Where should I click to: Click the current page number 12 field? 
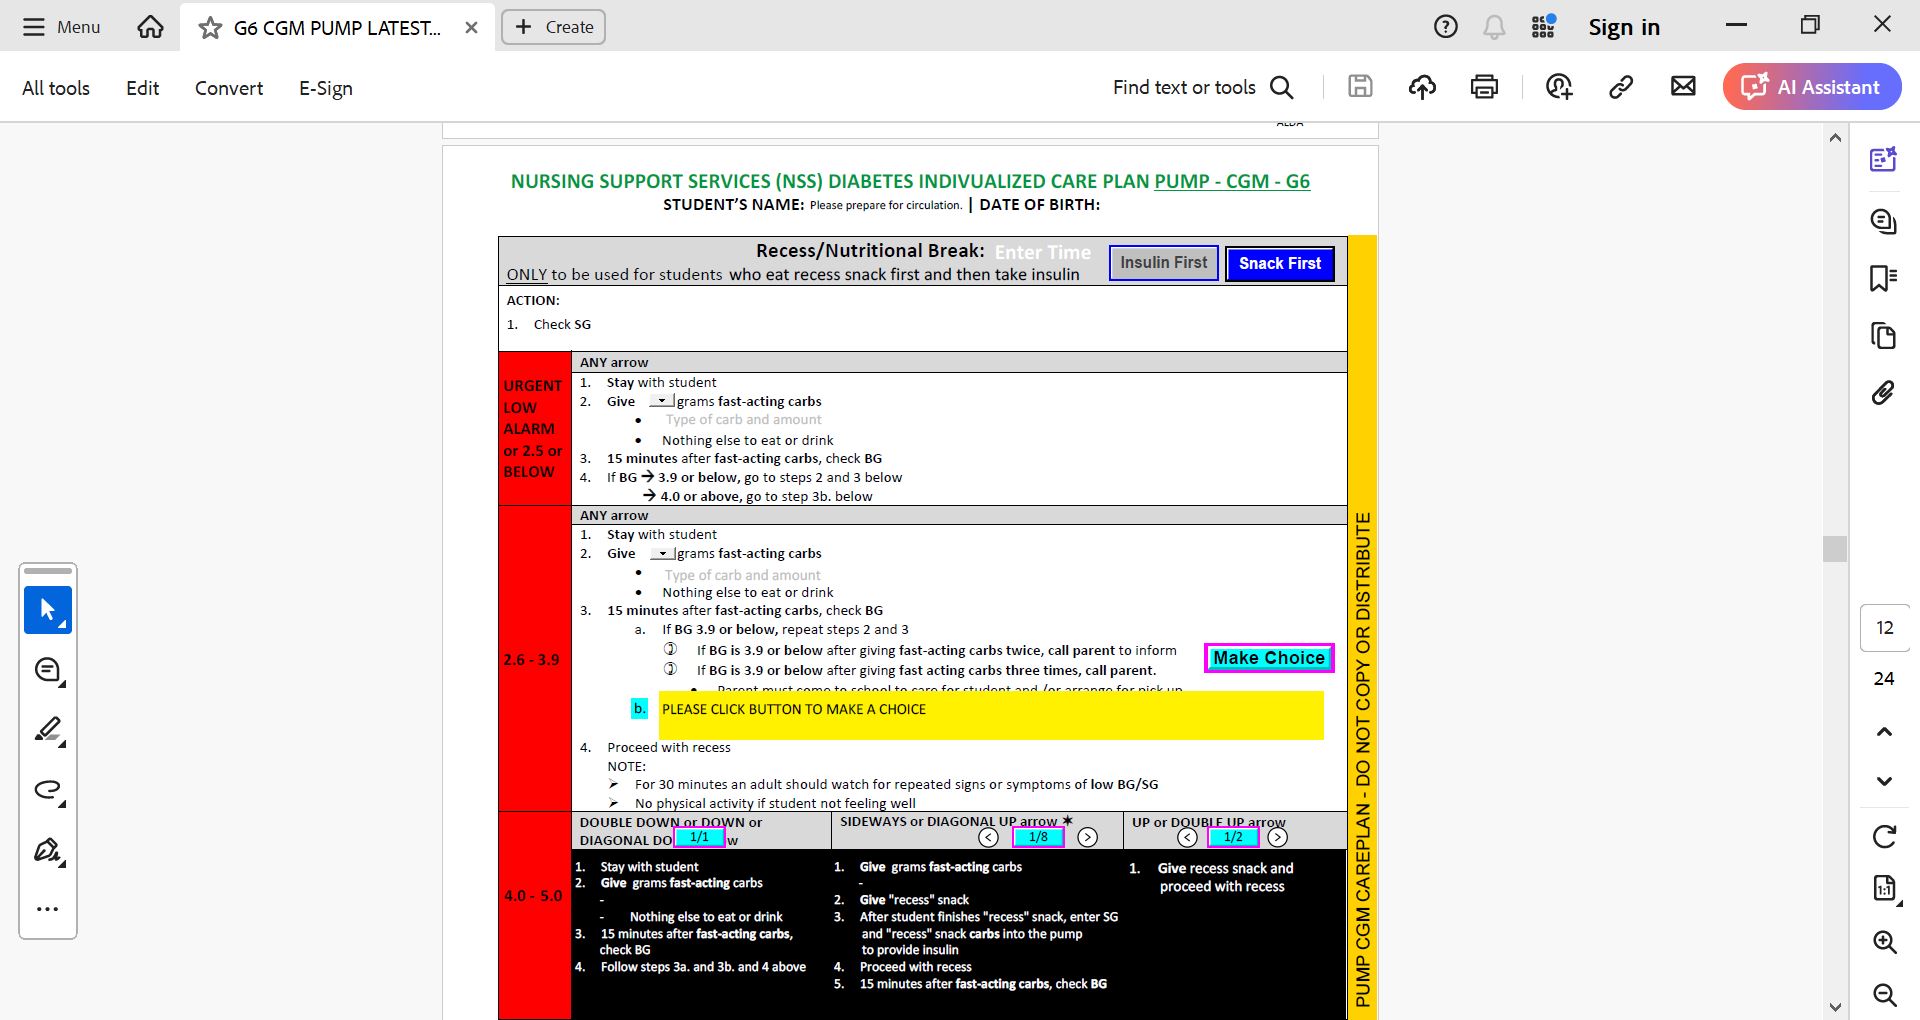point(1885,628)
